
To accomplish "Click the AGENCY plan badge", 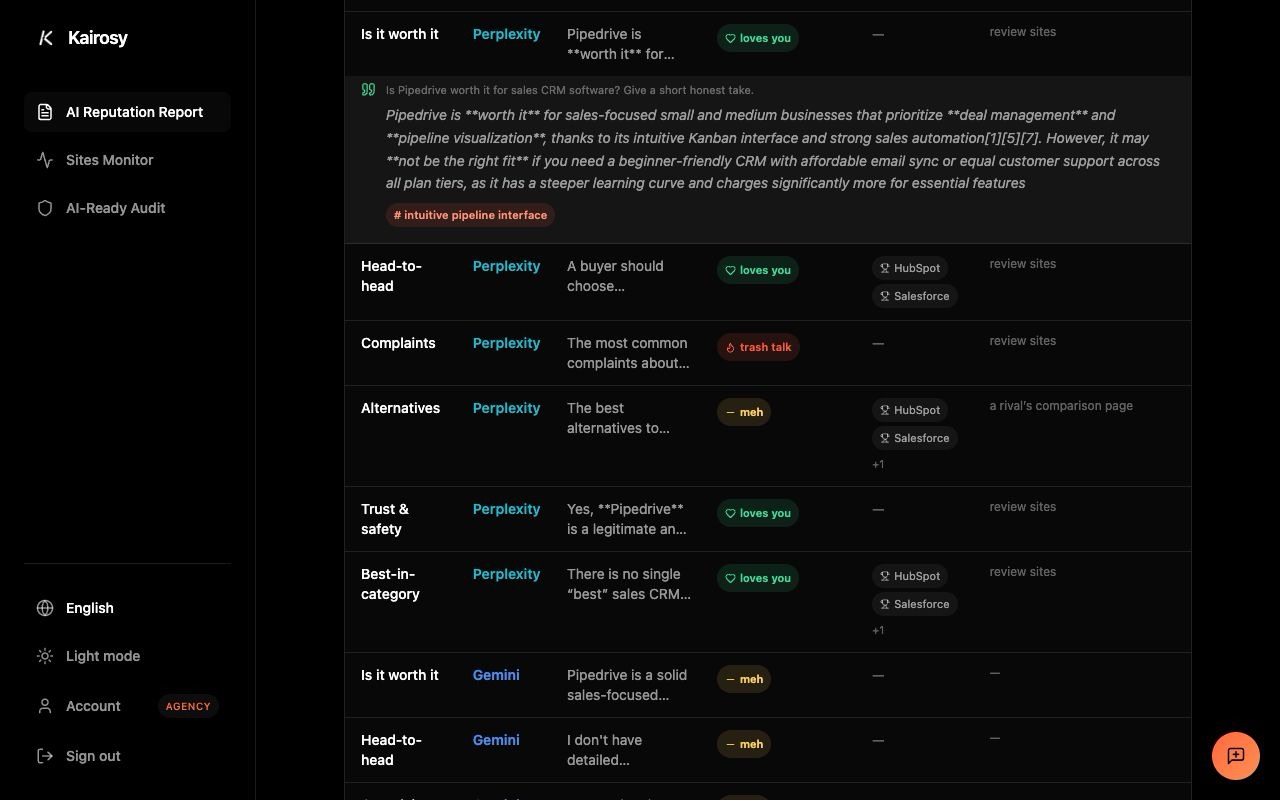I will click(188, 706).
